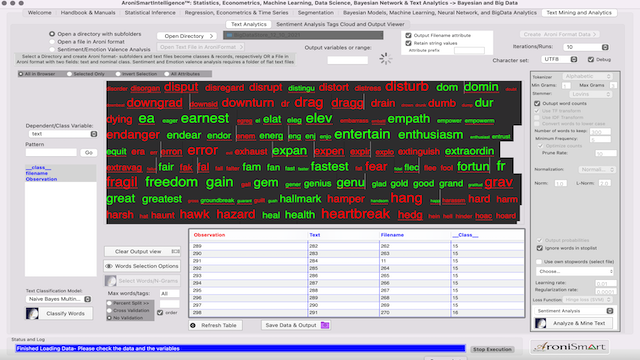This screenshot has width=640, height=360.
Task: Select Open a directory with subfolders option
Action: tap(52, 34)
